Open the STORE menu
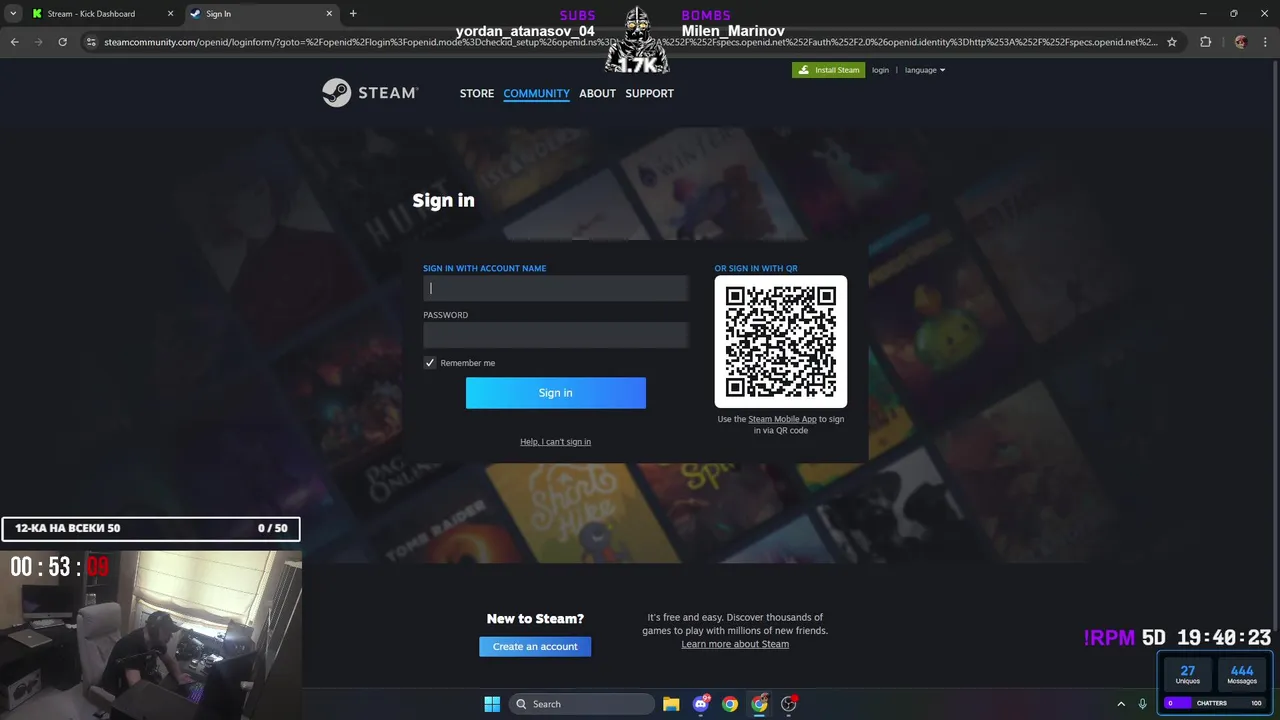Viewport: 1280px width, 720px height. (x=476, y=93)
